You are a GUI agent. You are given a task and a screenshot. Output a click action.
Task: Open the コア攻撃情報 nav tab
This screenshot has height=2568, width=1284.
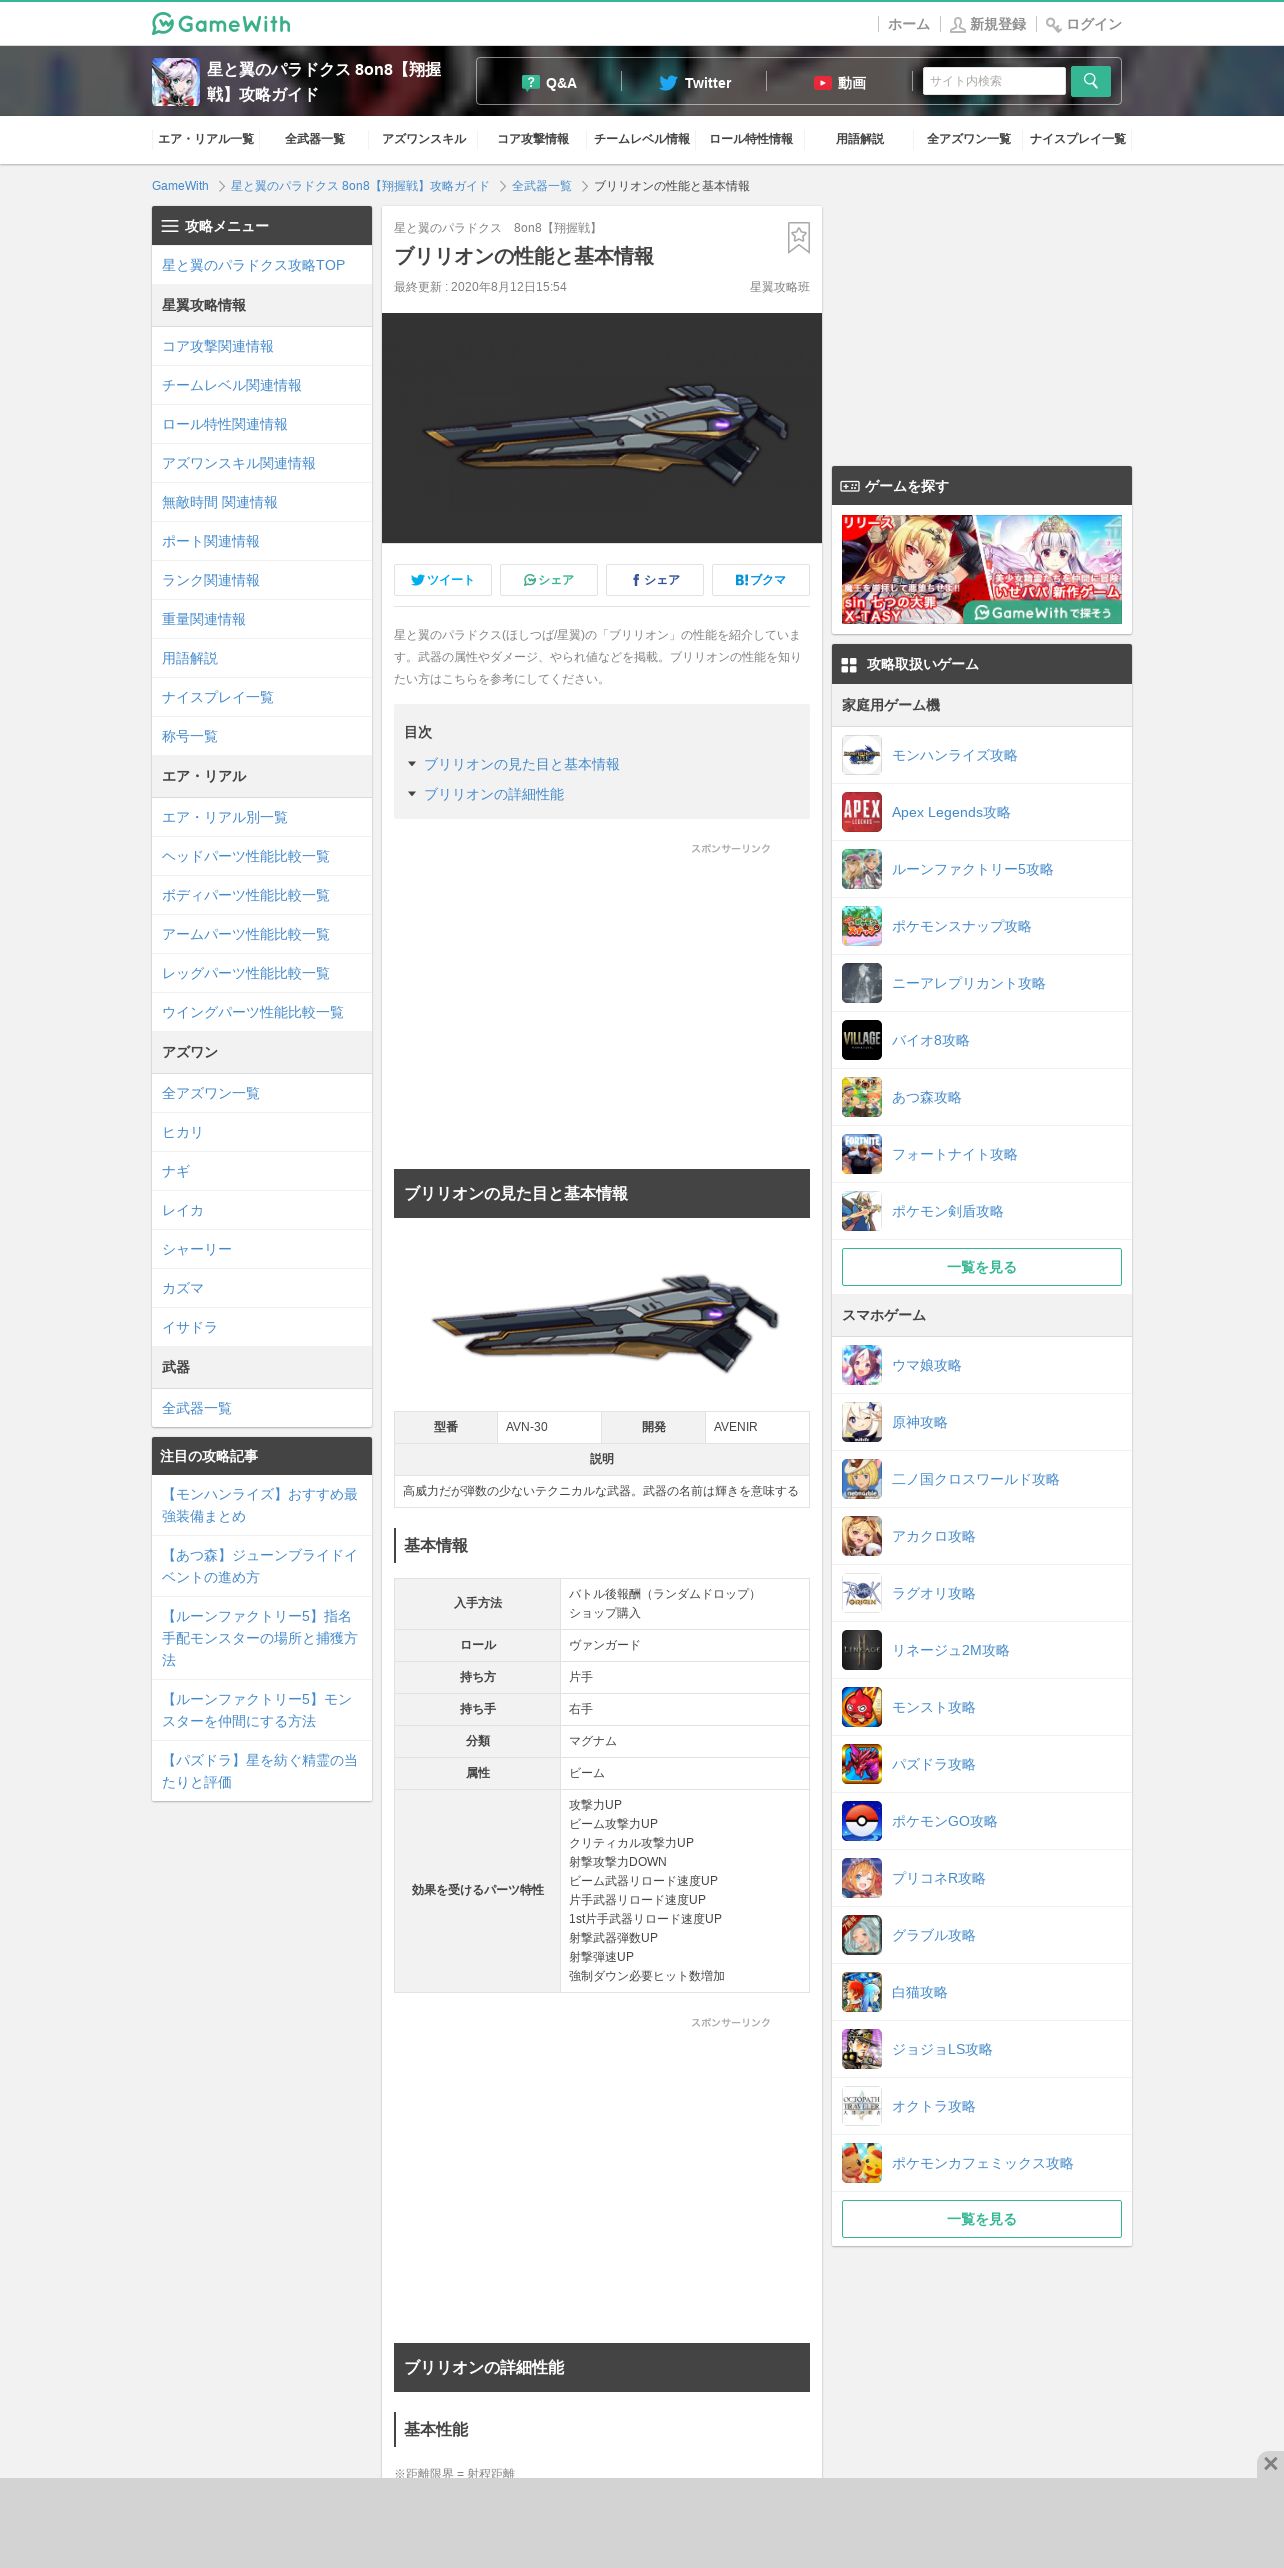point(533,139)
